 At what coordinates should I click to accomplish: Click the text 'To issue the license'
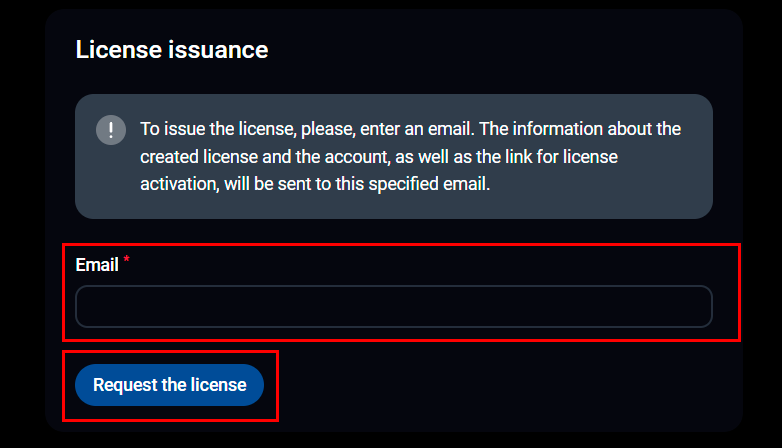pos(212,129)
